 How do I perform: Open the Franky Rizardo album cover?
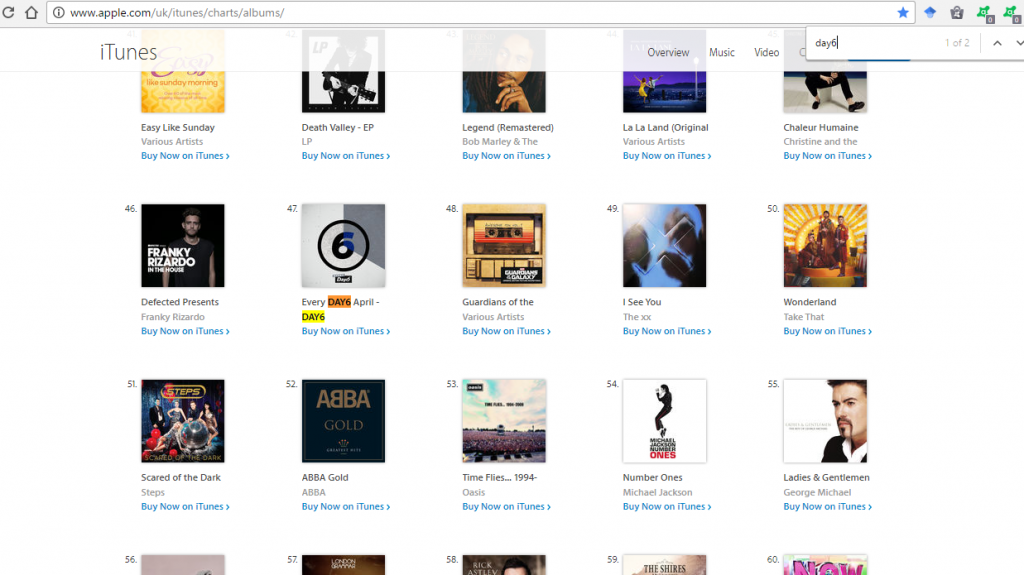coord(183,246)
